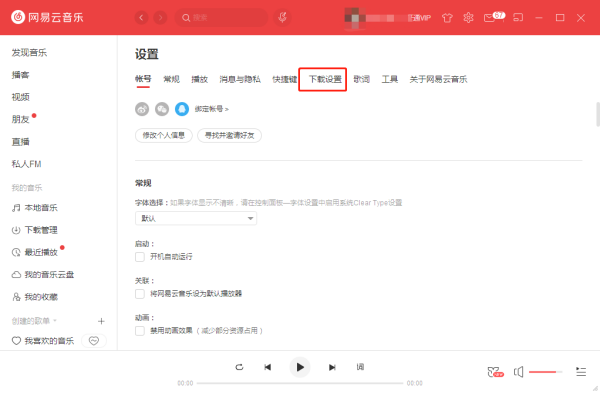Viewport: 600px width, 393px height.
Task: Open the 字体选择 dropdown showing 默认
Action: [196, 218]
